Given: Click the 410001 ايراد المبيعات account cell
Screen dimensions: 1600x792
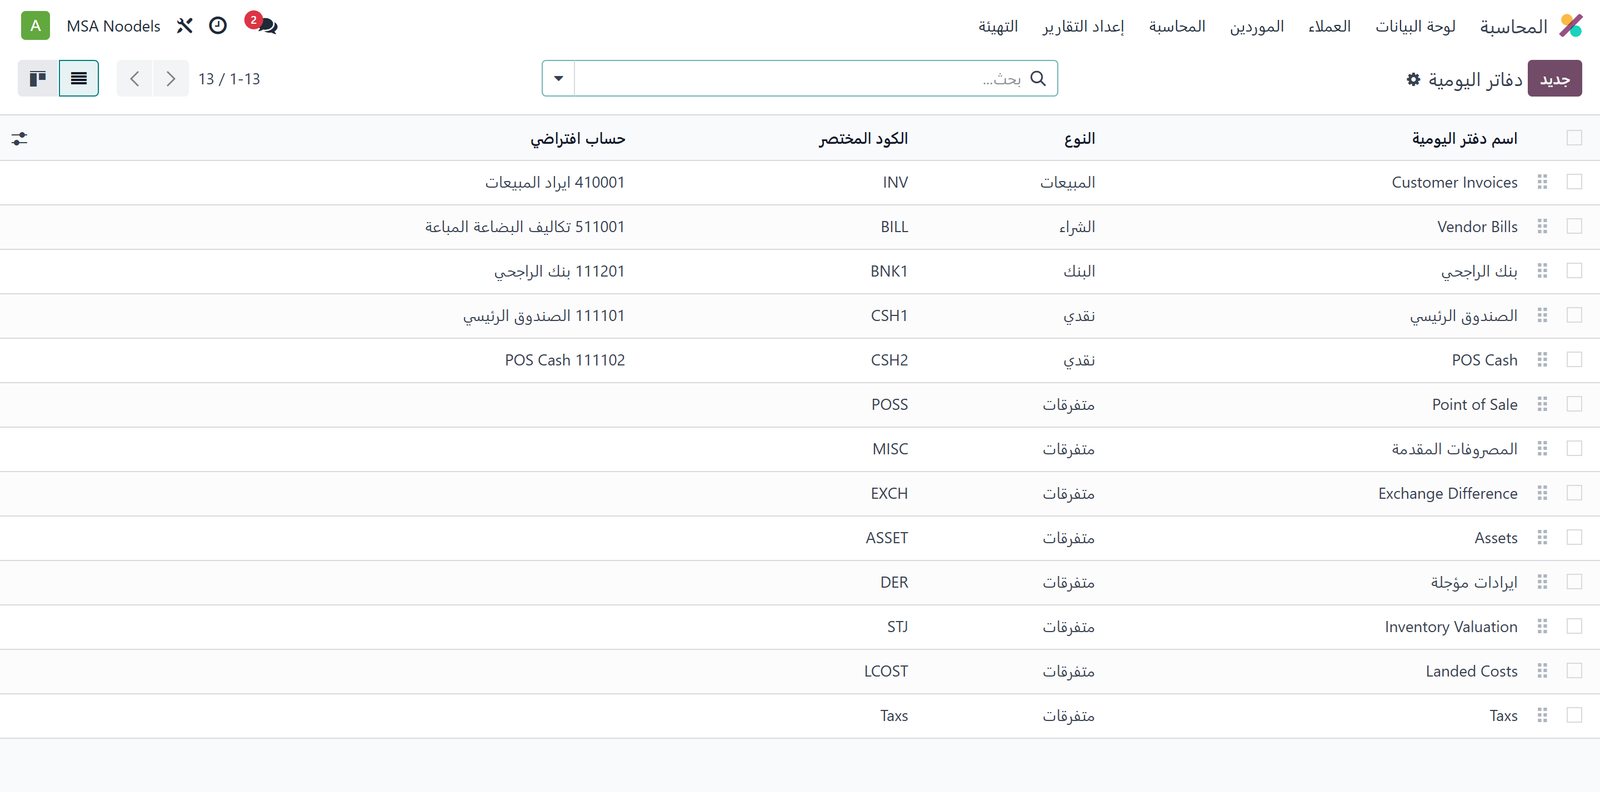Looking at the screenshot, I should 555,182.
